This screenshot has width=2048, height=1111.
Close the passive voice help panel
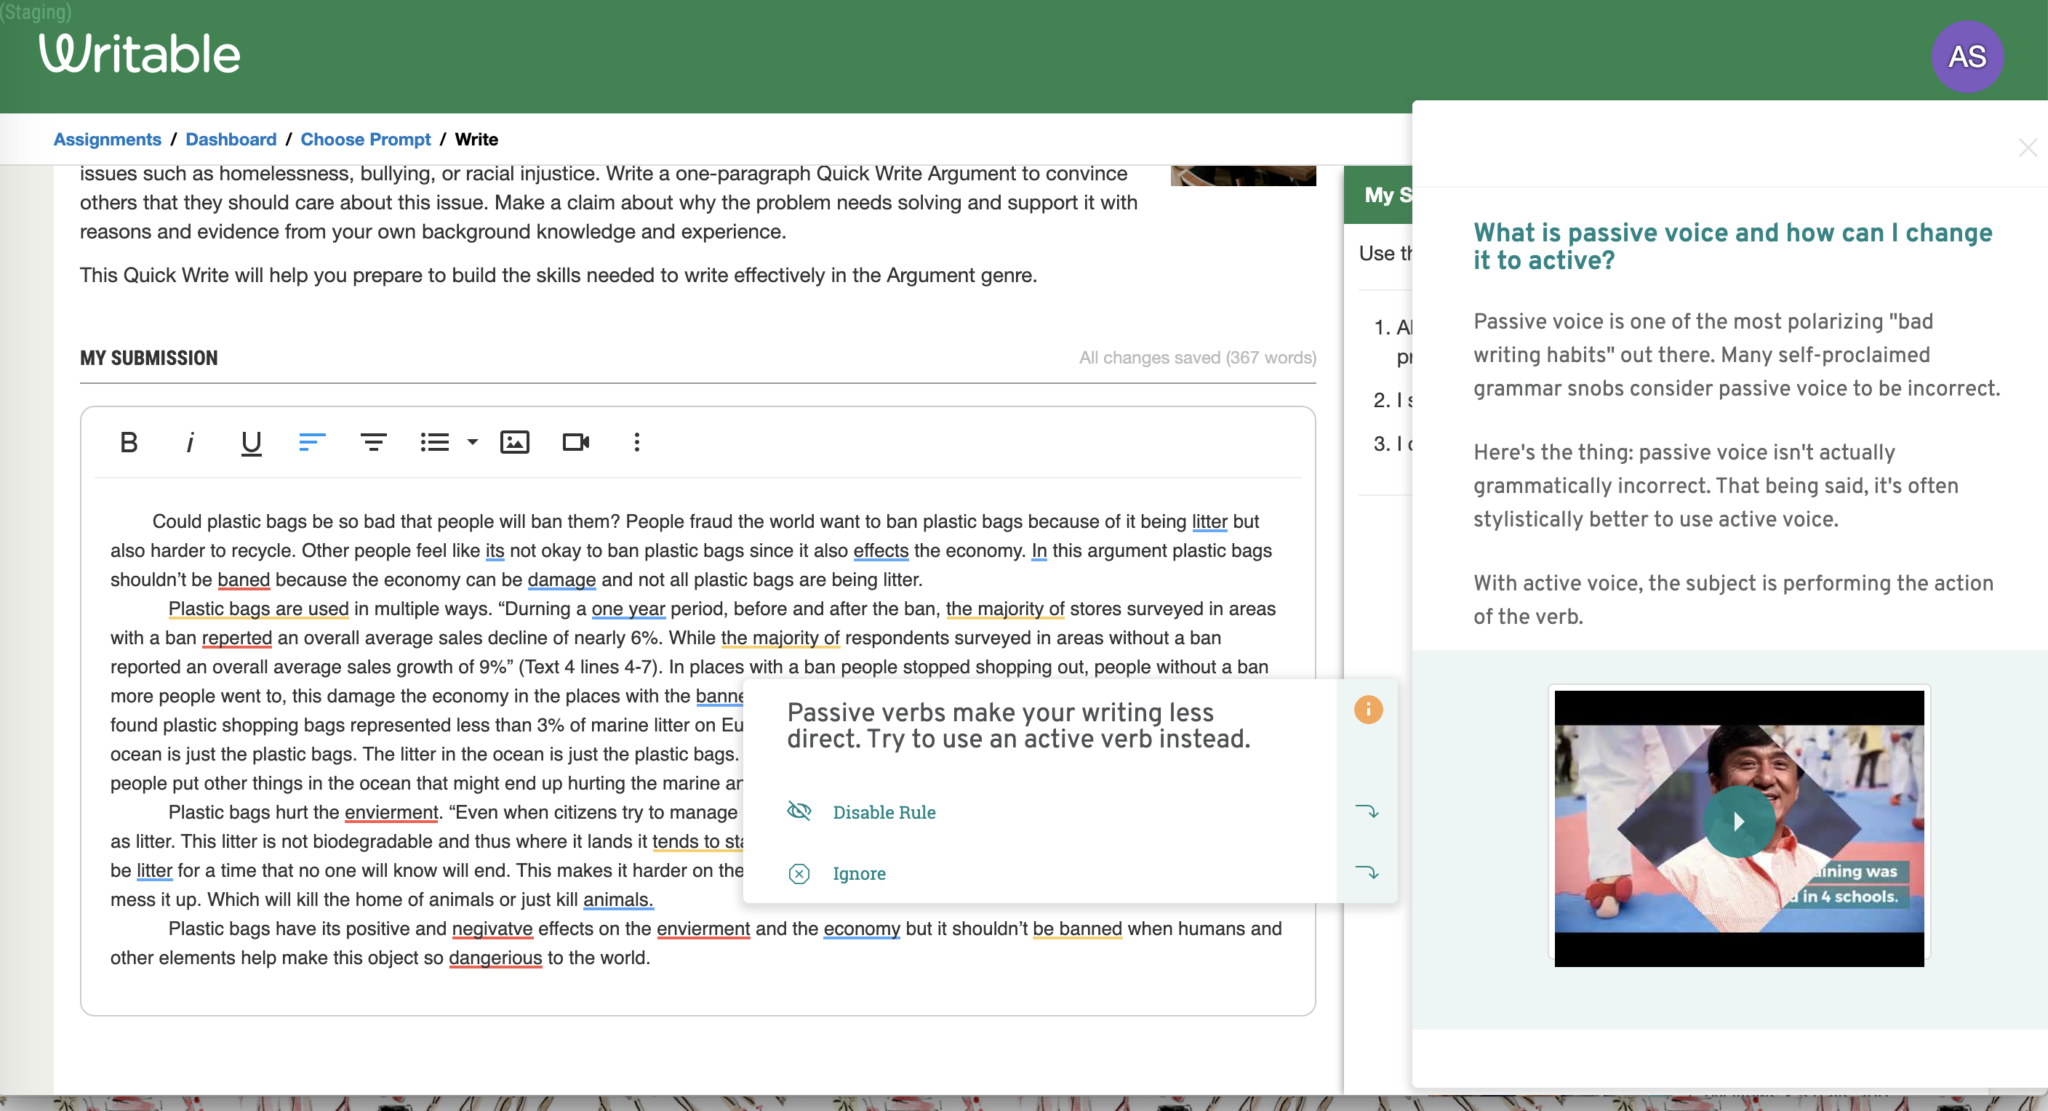(2026, 147)
